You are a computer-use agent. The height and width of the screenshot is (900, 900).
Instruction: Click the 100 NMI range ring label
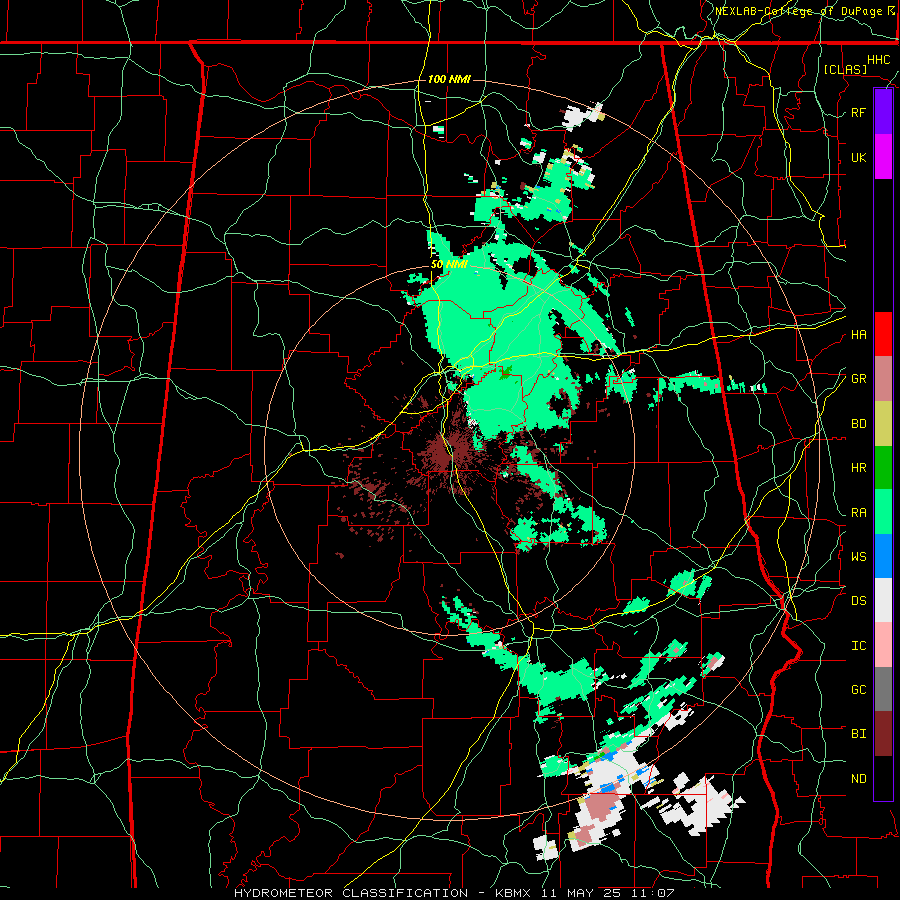tap(449, 79)
